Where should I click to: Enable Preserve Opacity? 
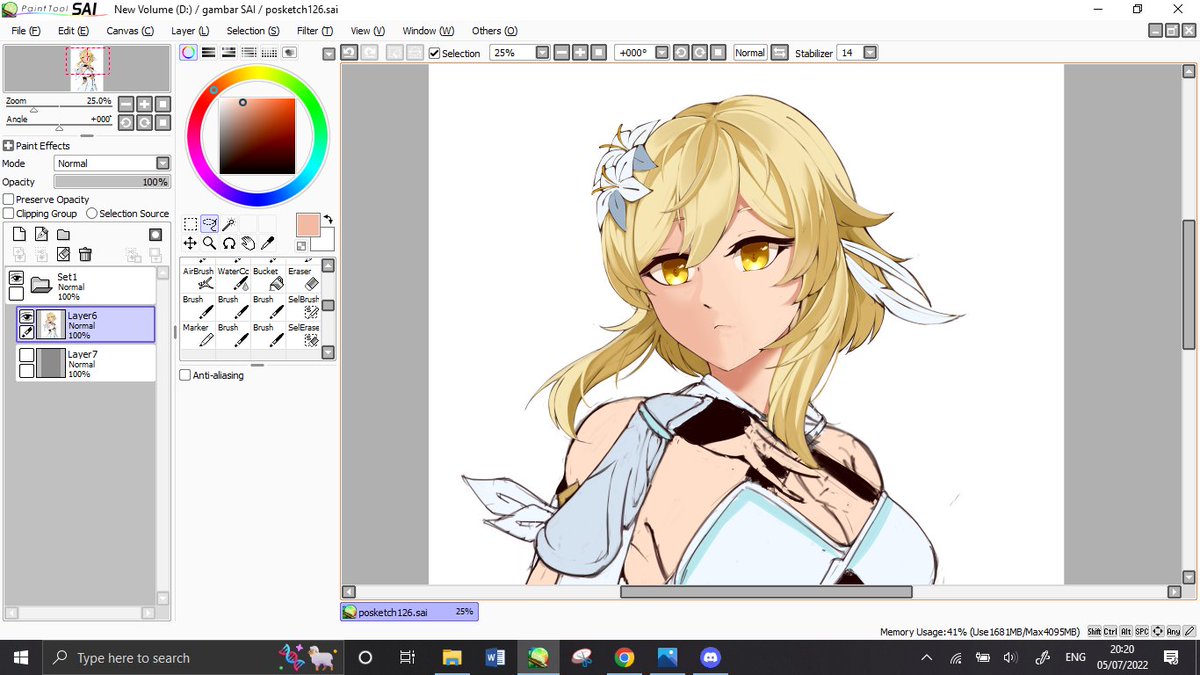(9, 199)
